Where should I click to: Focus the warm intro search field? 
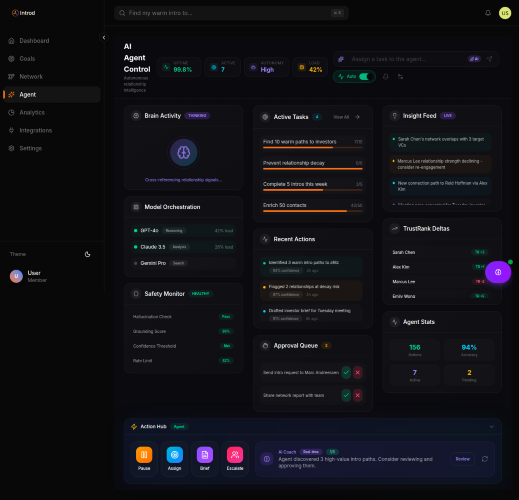pyautogui.click(x=231, y=13)
